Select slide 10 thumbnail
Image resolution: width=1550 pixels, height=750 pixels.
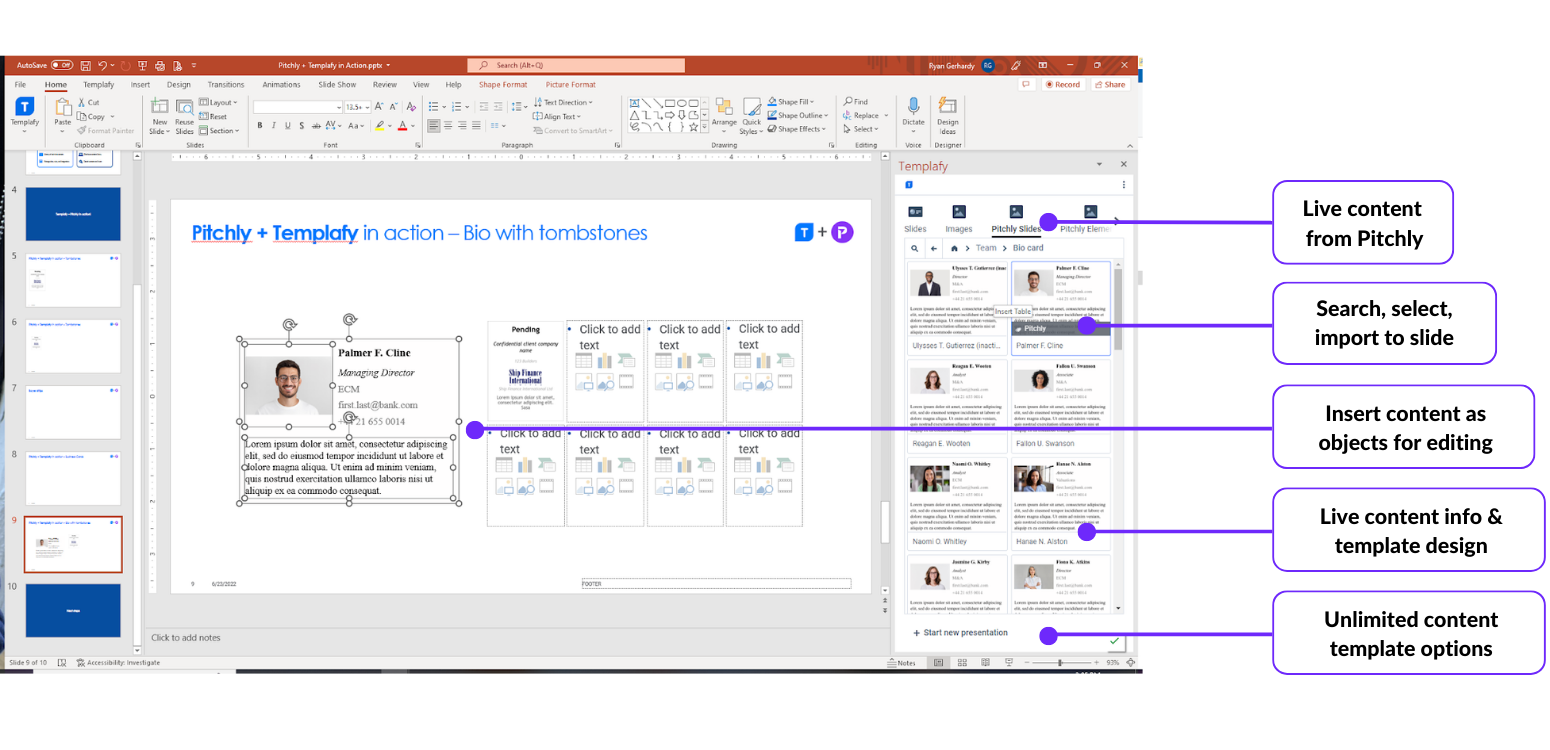(73, 610)
